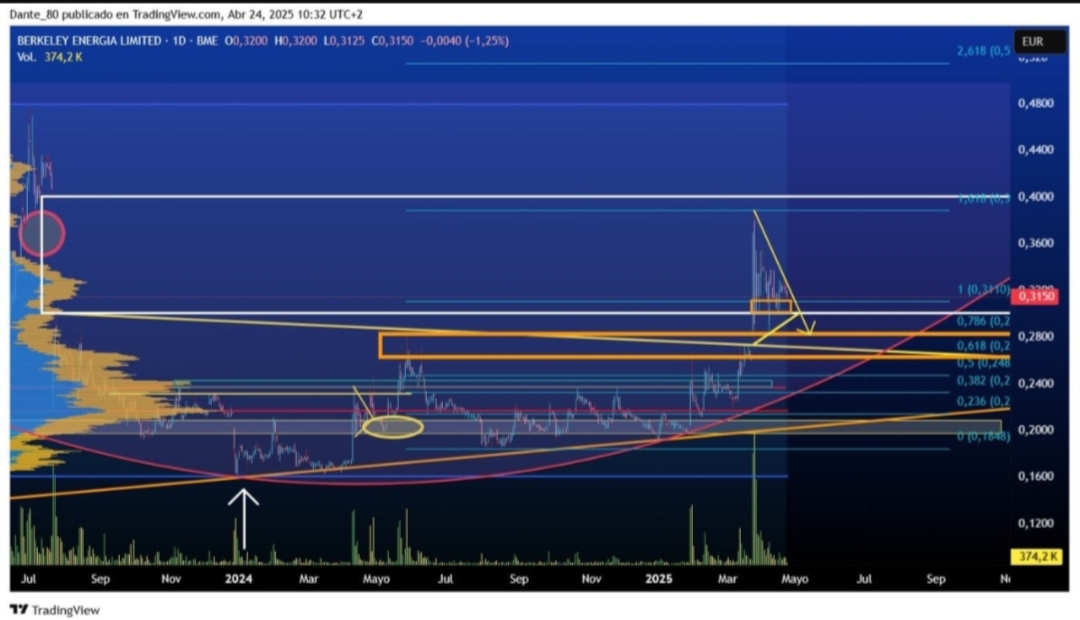1080x620 pixels.
Task: Click the 2024 label on time axis
Action: click(238, 579)
